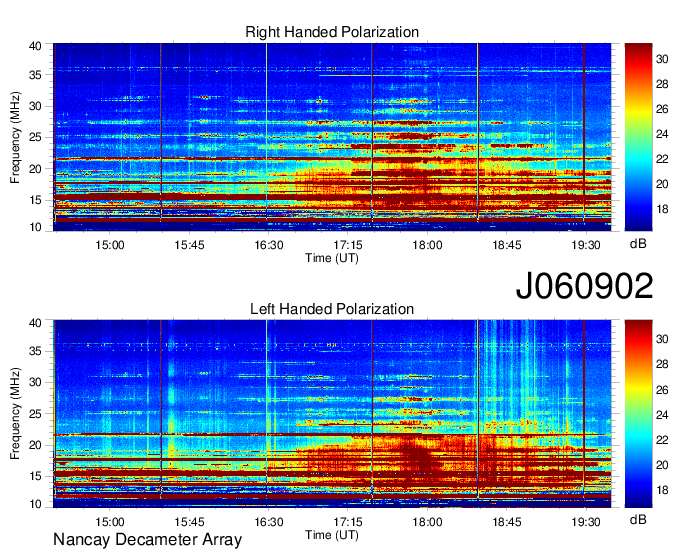The image size is (680, 552).
Task: Choose the 25 MHz tick on Left Handed frequency axis
Action: pos(35,414)
